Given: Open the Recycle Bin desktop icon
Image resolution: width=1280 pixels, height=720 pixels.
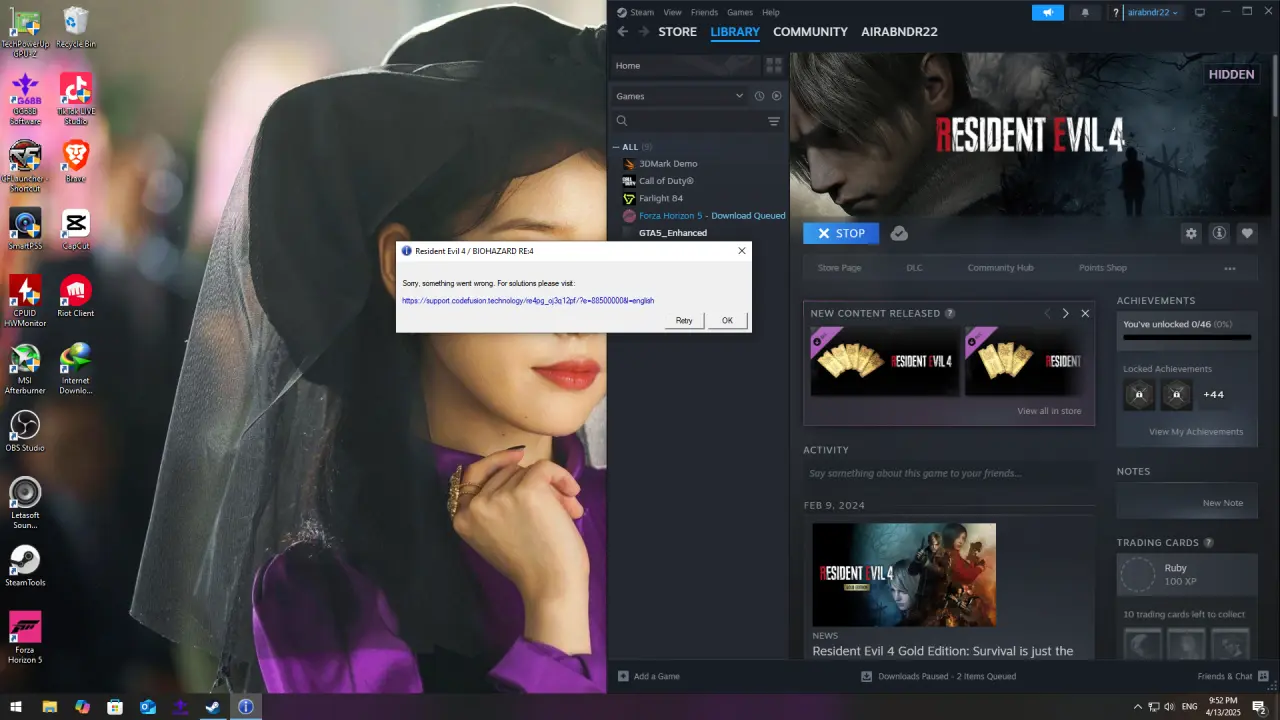Looking at the screenshot, I should coord(75,27).
